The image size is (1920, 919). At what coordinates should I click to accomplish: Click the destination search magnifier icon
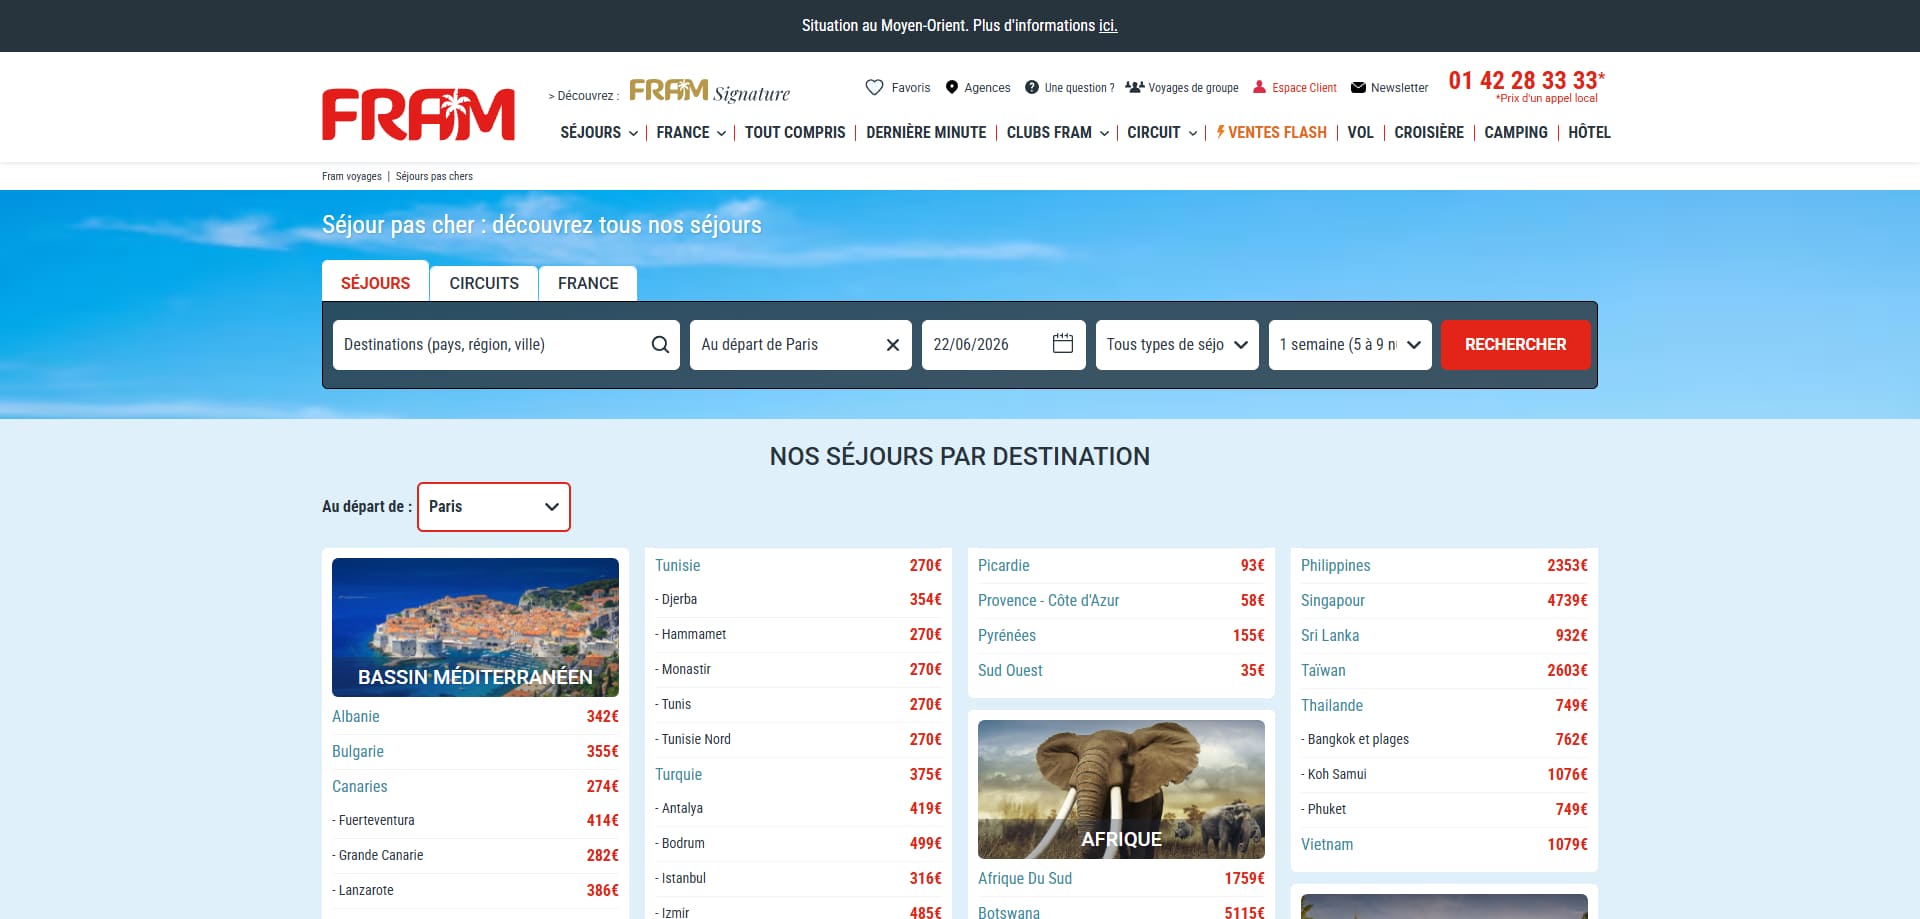(x=660, y=345)
